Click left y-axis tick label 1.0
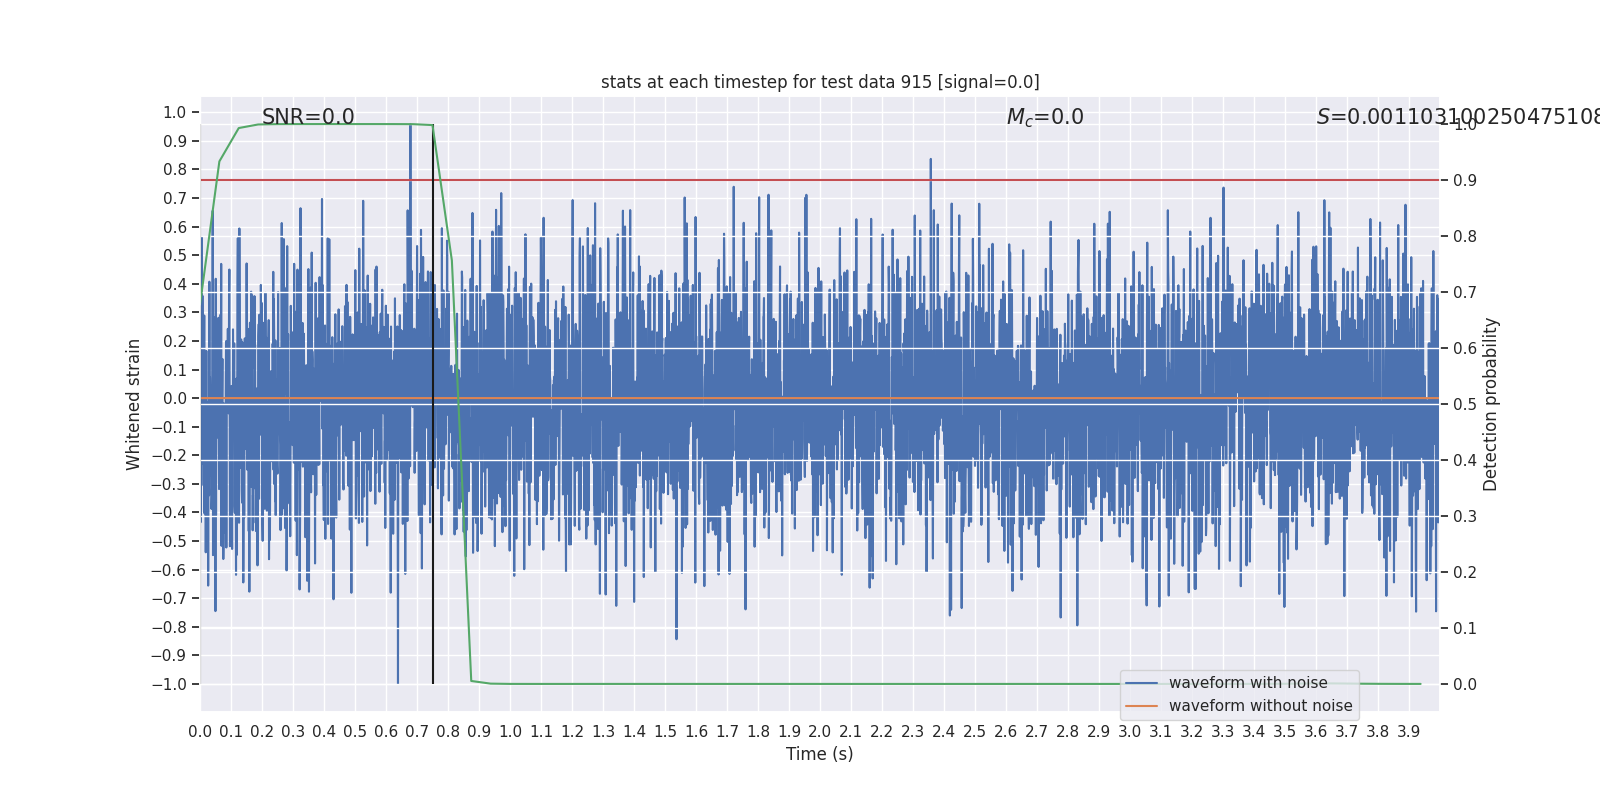This screenshot has width=1600, height=800. tap(175, 113)
